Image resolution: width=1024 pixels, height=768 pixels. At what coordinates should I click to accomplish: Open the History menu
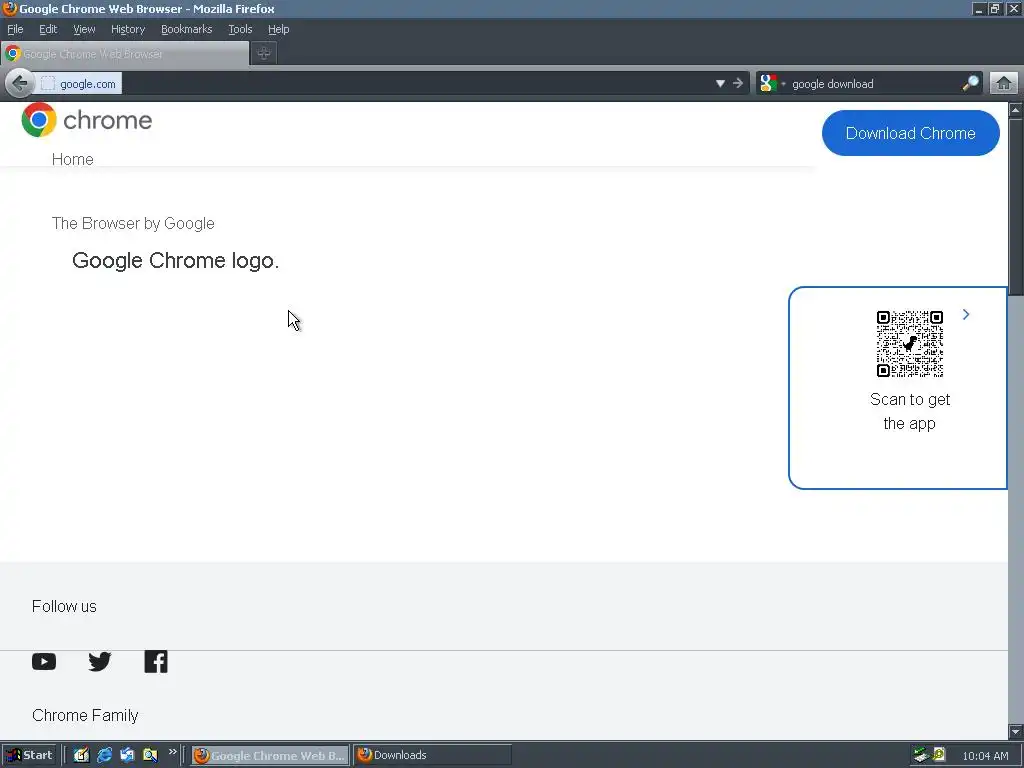point(127,29)
